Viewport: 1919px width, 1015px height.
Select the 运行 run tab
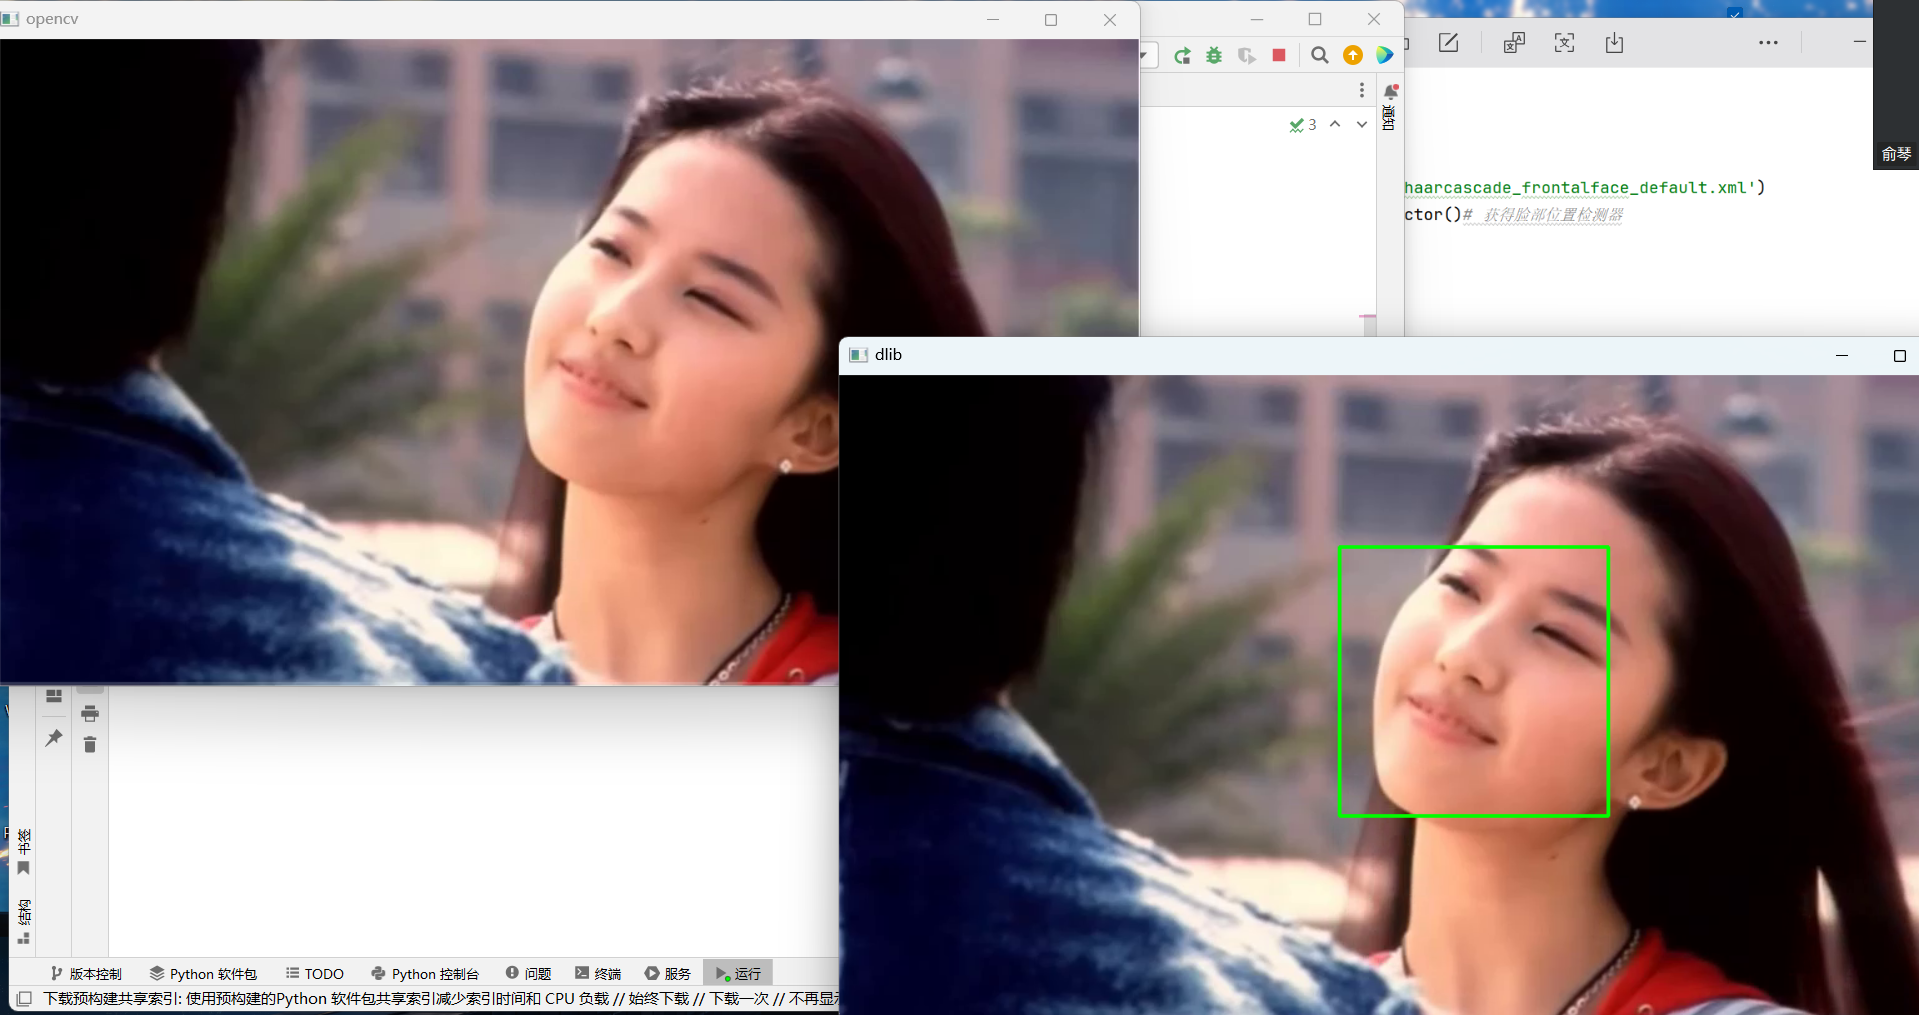pyautogui.click(x=738, y=973)
